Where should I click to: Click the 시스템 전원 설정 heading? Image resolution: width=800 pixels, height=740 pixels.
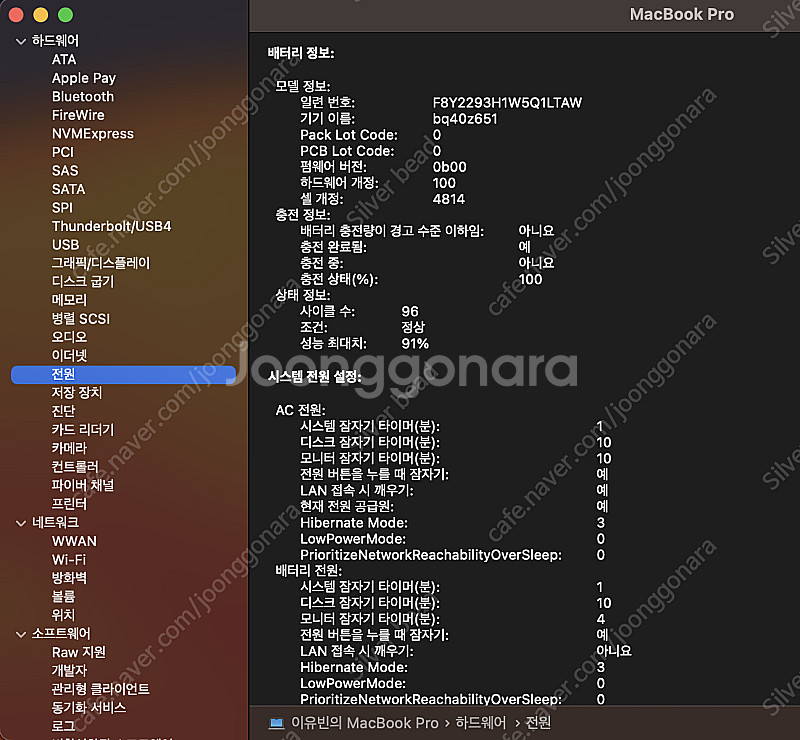(315, 377)
